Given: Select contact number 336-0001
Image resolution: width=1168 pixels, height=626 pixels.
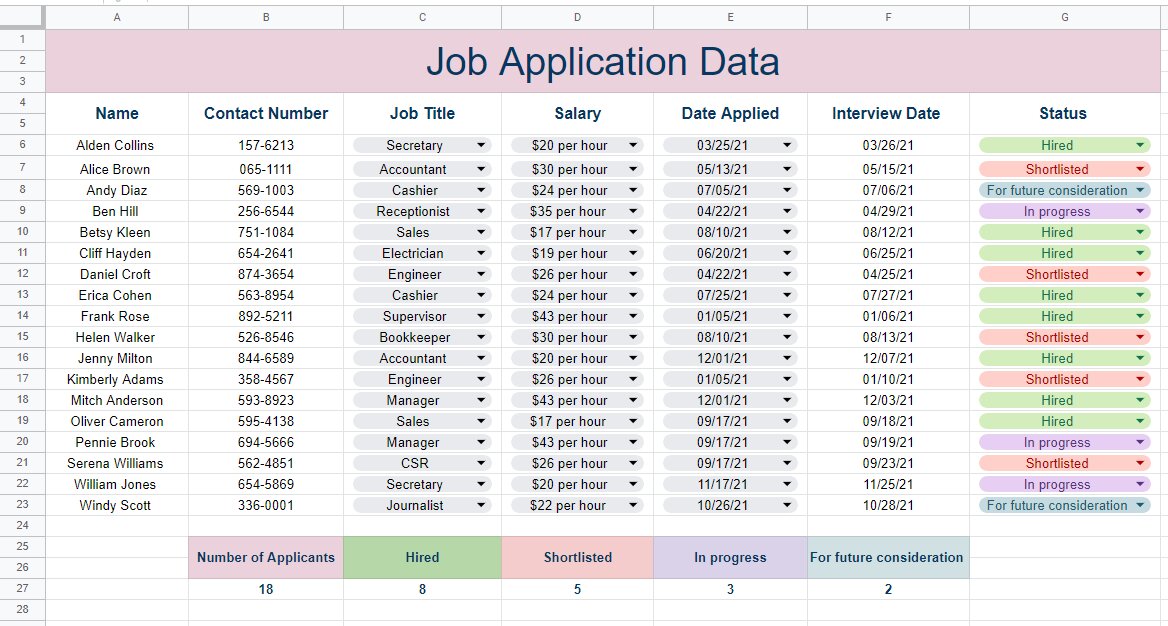Looking at the screenshot, I should click(266, 505).
